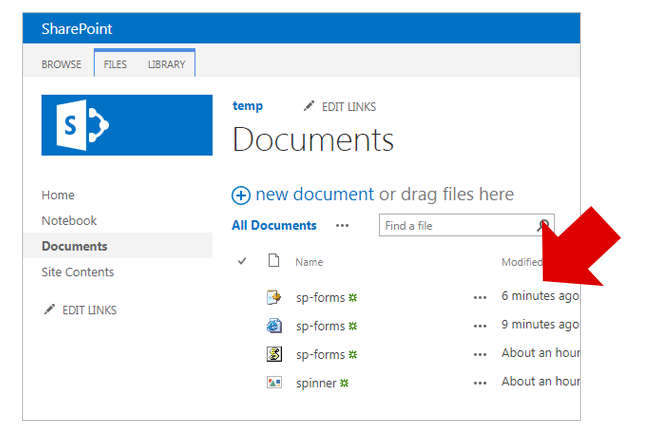Click the '6 minutes ago' modified value
This screenshot has height=443, width=666.
pos(540,296)
